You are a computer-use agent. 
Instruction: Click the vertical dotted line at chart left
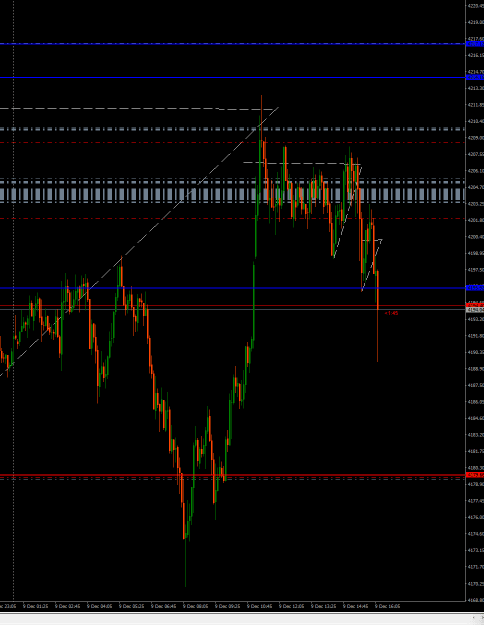[14, 299]
